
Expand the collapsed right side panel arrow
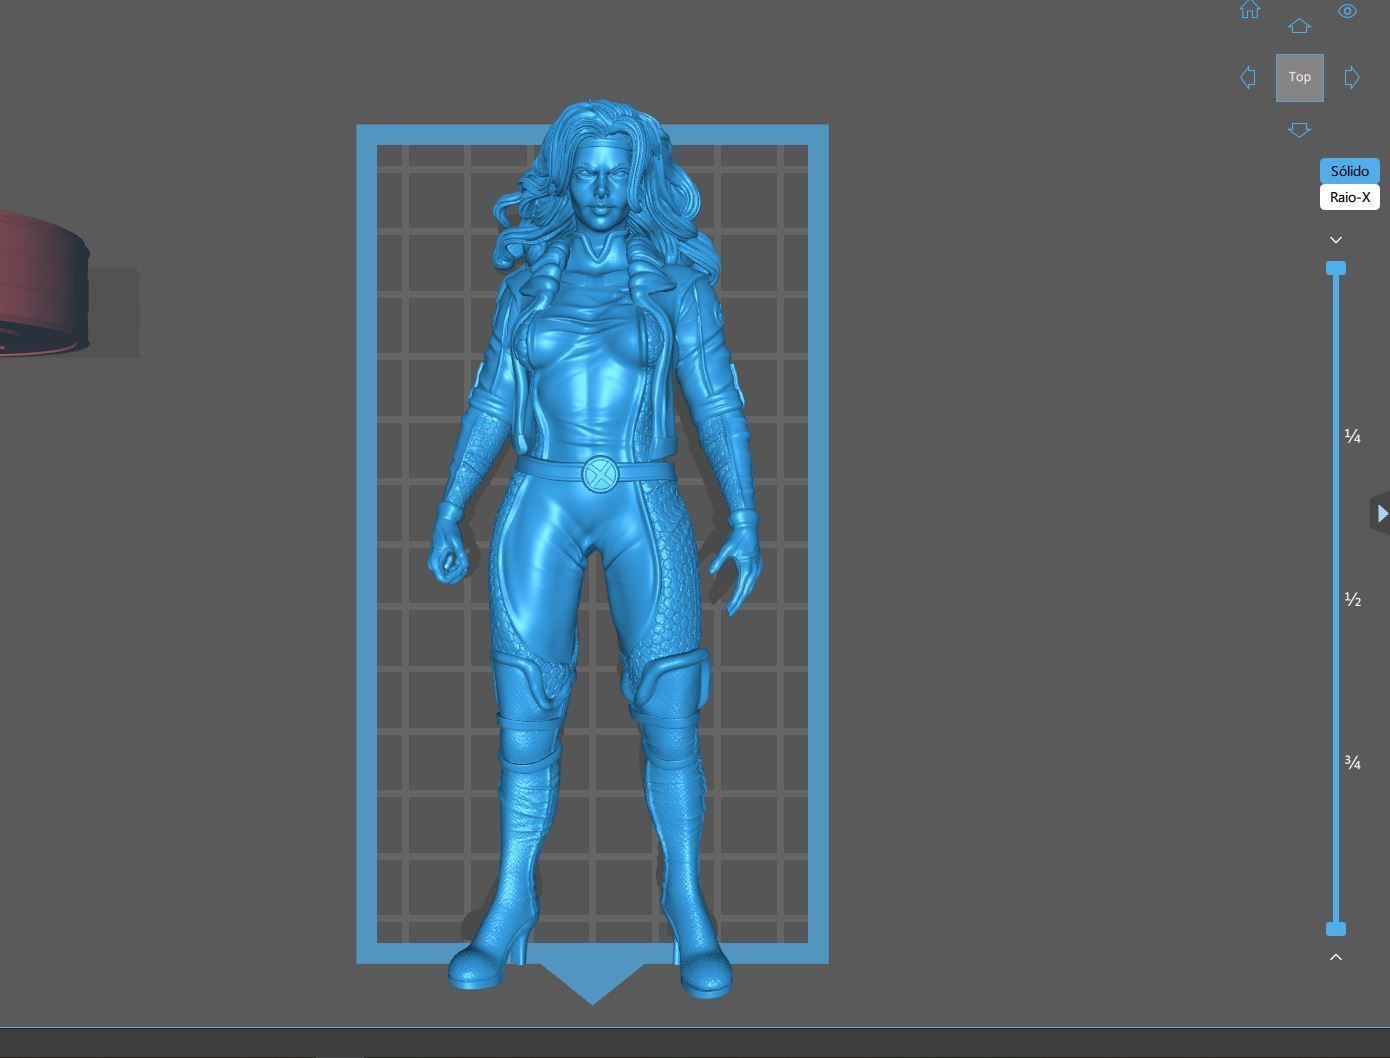[1381, 513]
